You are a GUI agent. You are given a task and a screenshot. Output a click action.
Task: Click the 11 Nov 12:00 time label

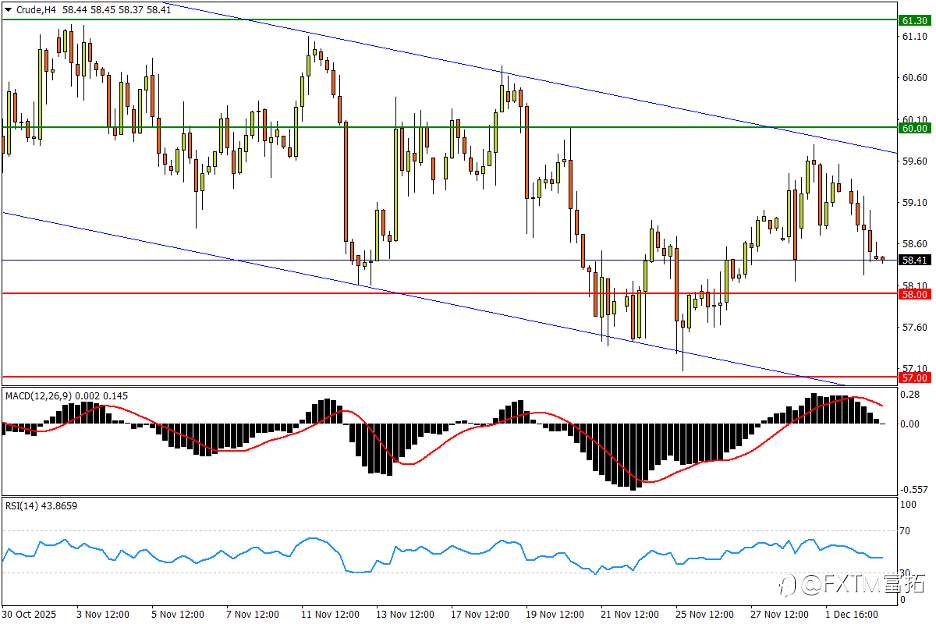pyautogui.click(x=330, y=614)
